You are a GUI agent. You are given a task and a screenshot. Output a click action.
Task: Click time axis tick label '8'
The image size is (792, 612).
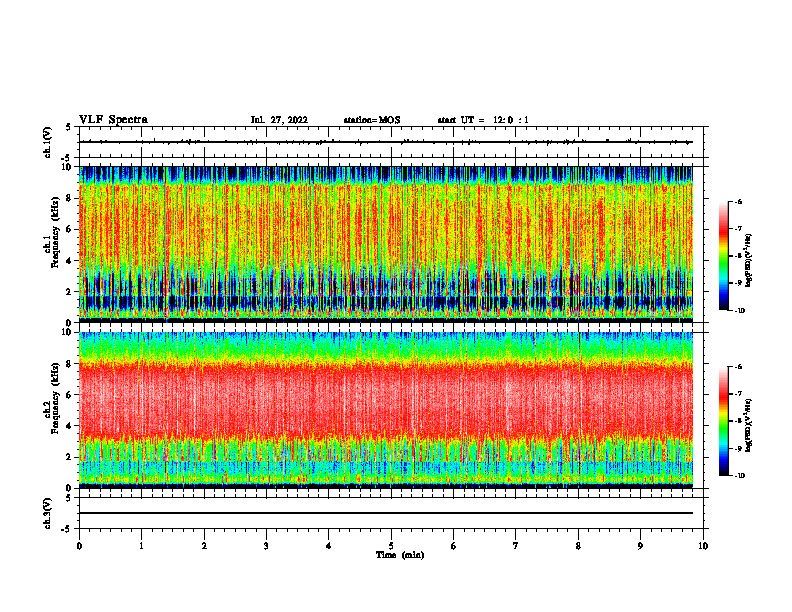pos(578,546)
